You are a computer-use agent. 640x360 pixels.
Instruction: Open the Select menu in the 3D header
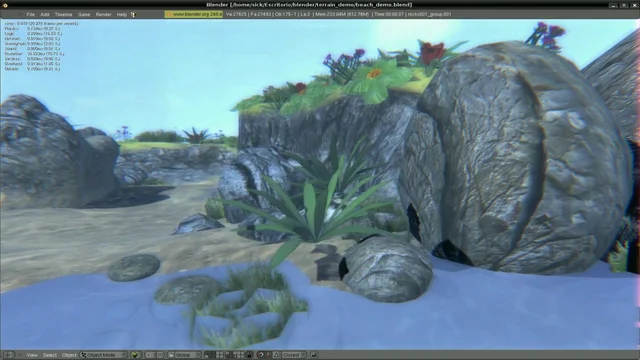pos(50,355)
